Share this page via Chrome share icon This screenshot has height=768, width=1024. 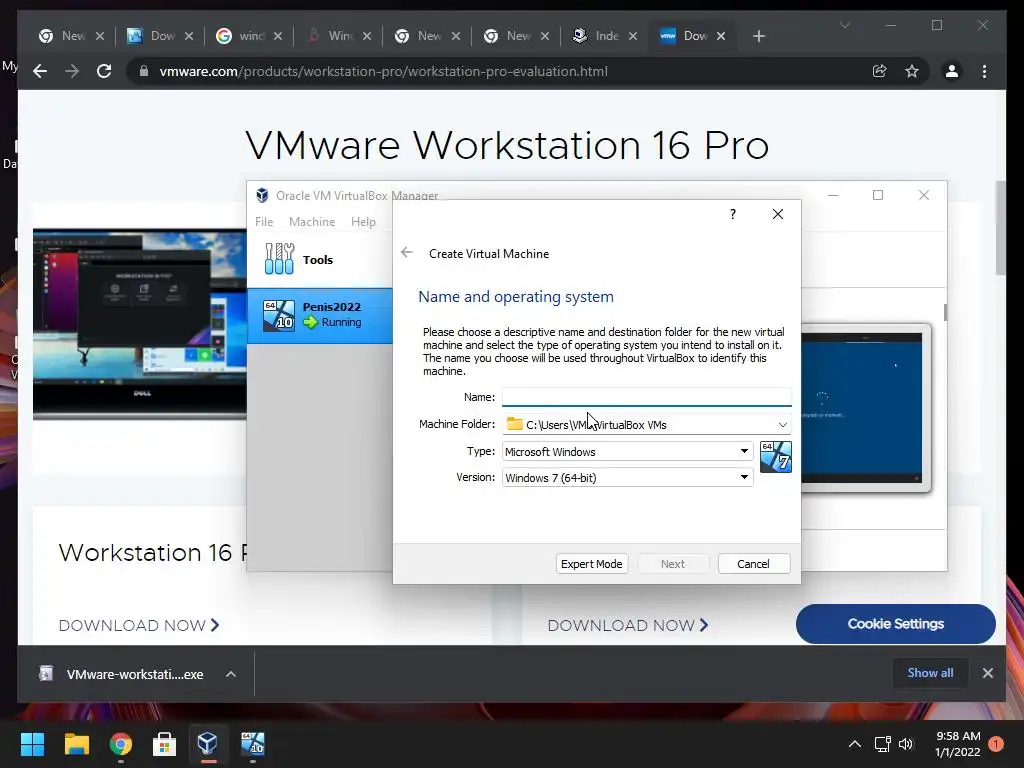click(880, 71)
